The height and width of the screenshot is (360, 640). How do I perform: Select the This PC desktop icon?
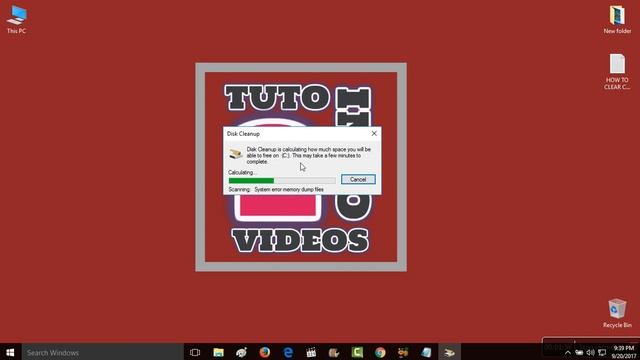click(x=17, y=20)
